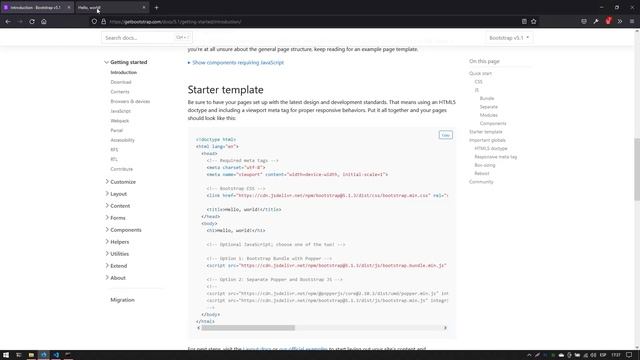Image resolution: width=640 pixels, height=360 pixels.
Task: Open the wrench developer tools icon
Action: point(596,22)
